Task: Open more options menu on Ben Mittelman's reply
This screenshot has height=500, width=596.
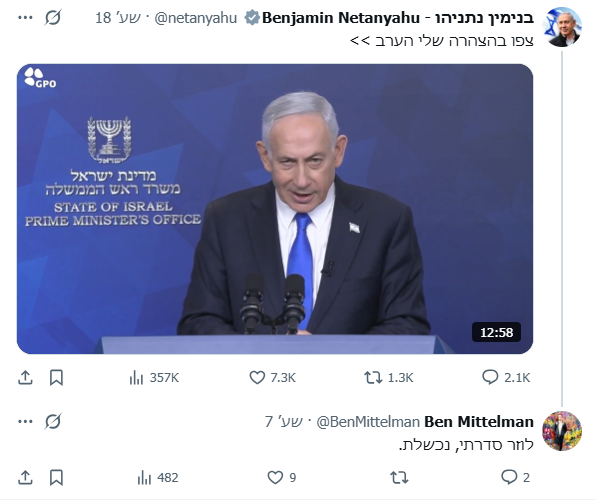Action: click(25, 421)
